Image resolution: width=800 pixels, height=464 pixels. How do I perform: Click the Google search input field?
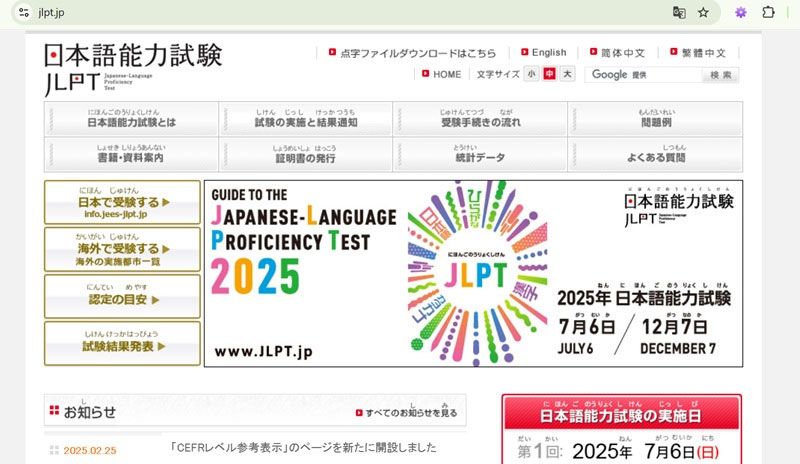[x=644, y=75]
